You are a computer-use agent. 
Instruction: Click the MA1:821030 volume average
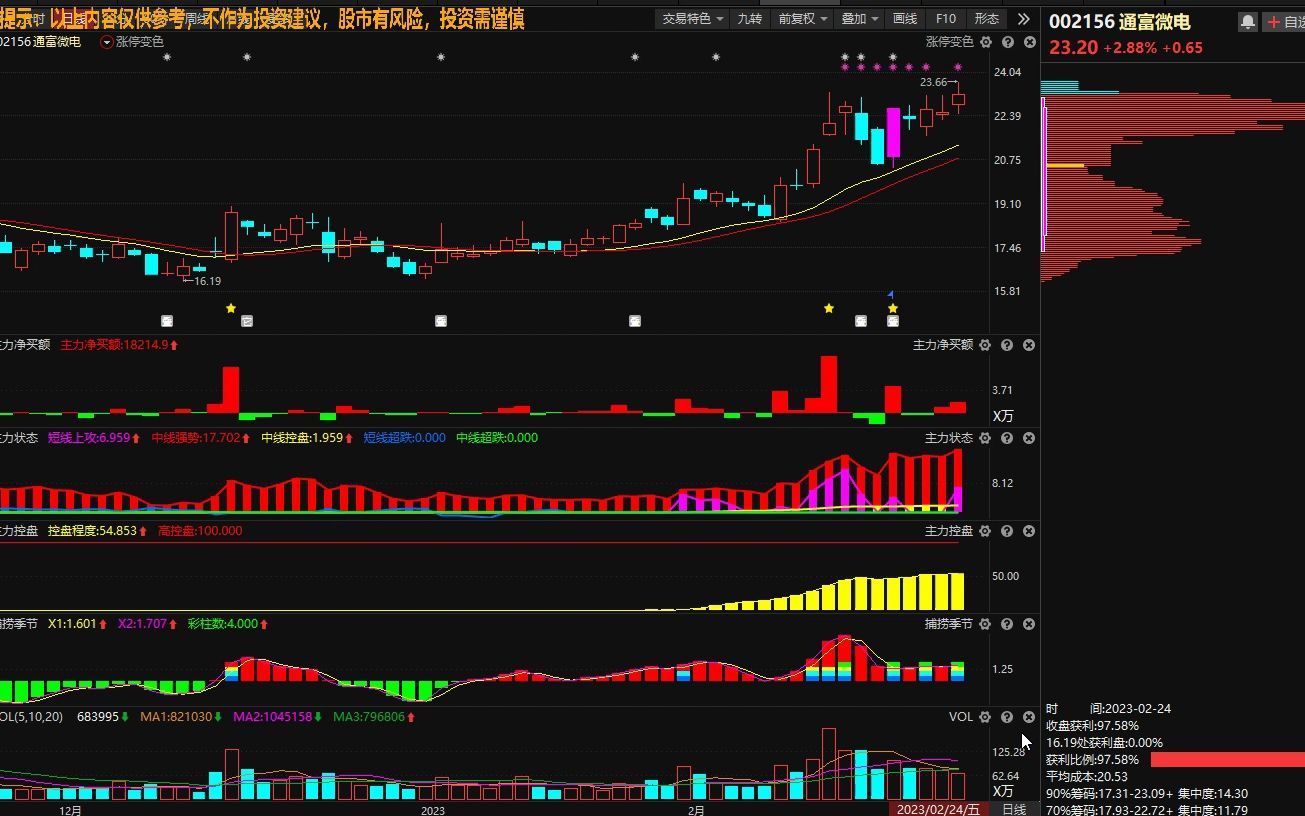(182, 717)
